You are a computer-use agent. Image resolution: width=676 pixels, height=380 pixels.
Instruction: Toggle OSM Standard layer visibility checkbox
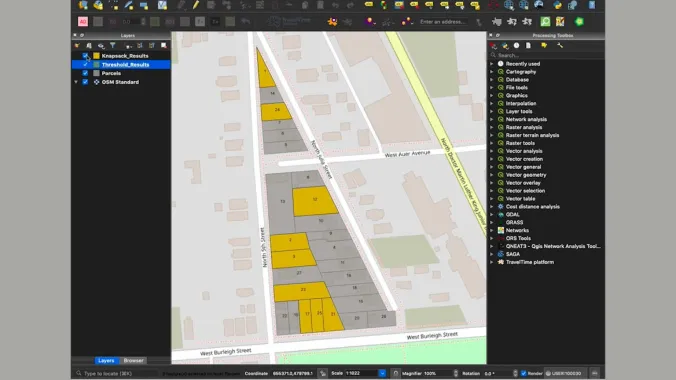(x=85, y=82)
